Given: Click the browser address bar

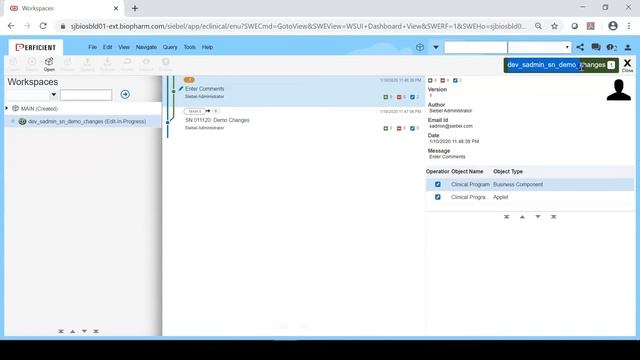Looking at the screenshot, I should [298, 26].
